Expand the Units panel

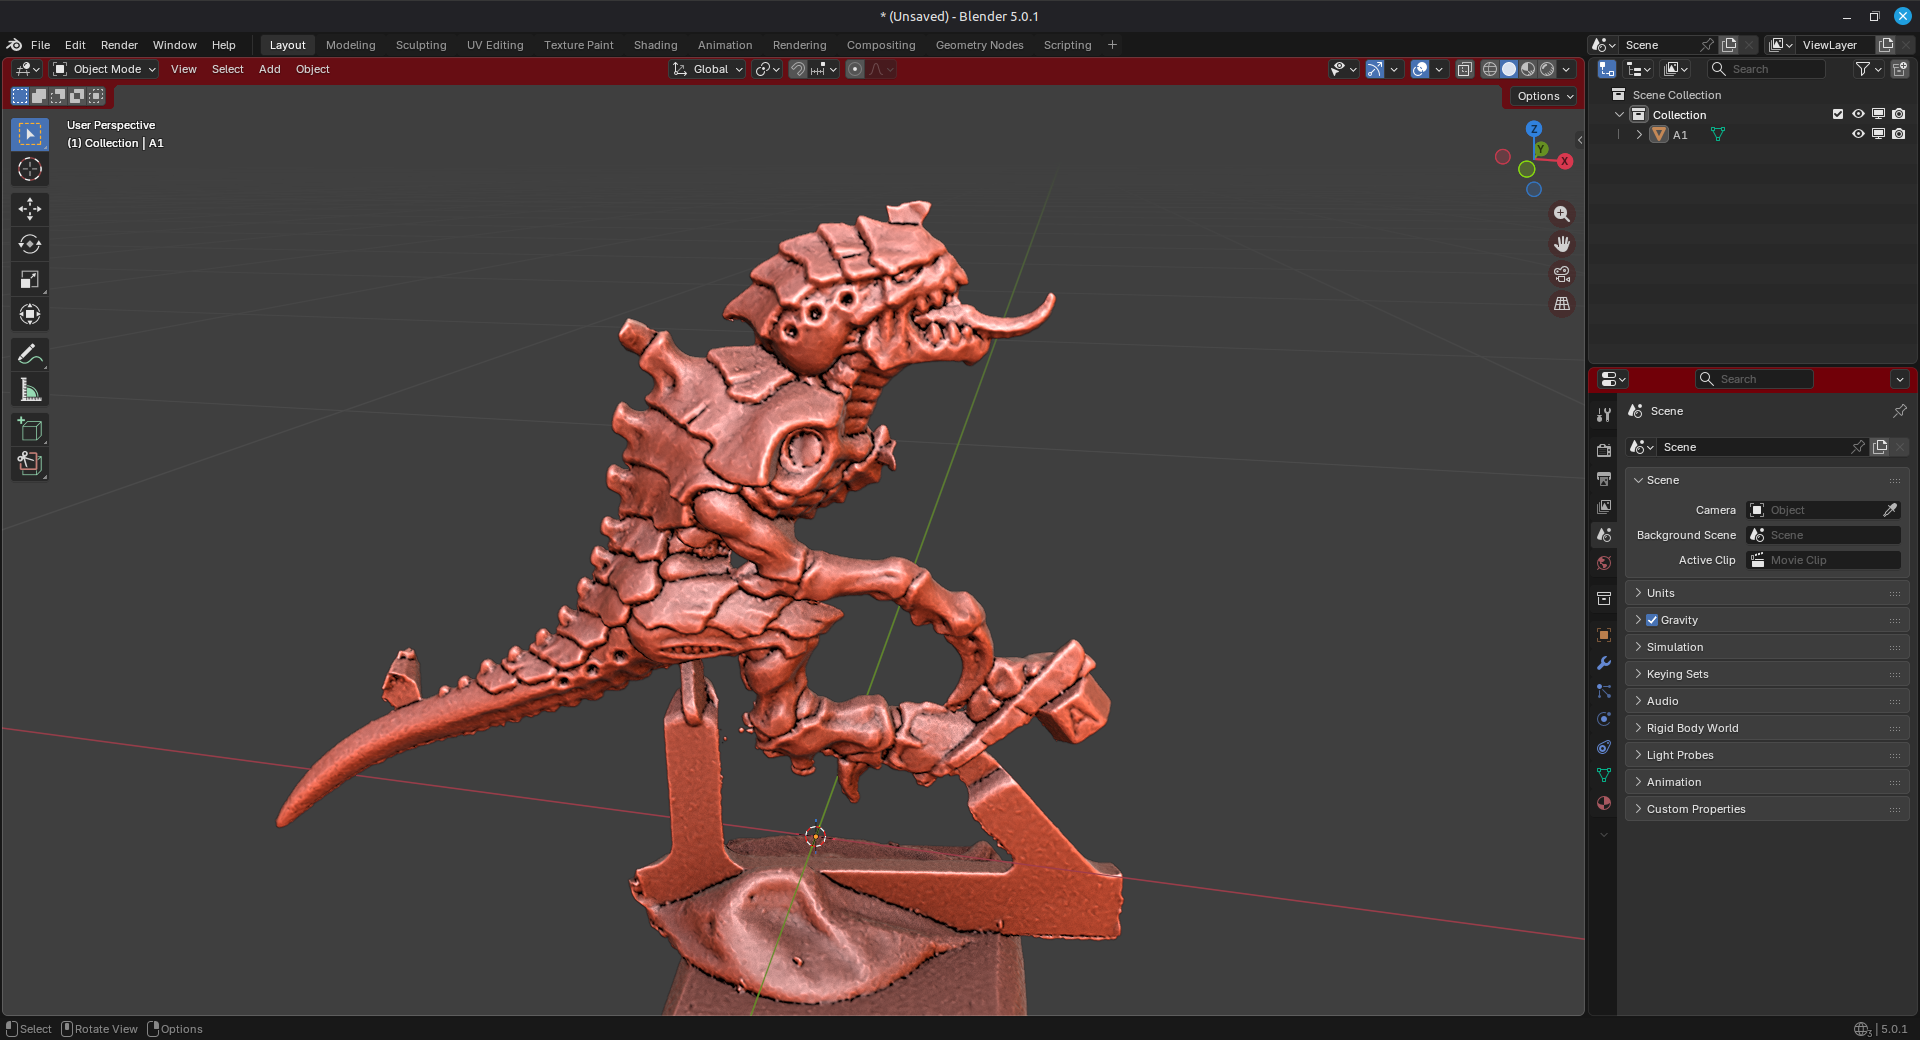(x=1660, y=593)
